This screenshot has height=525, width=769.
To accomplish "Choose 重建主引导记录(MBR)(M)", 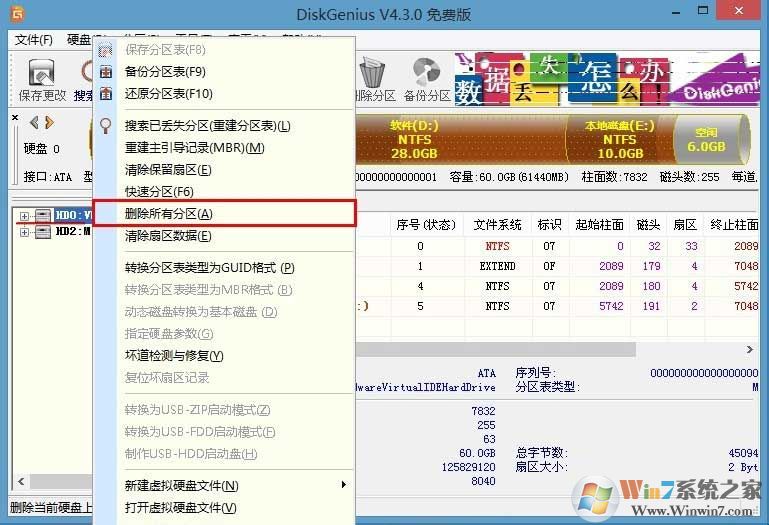I will coord(195,148).
